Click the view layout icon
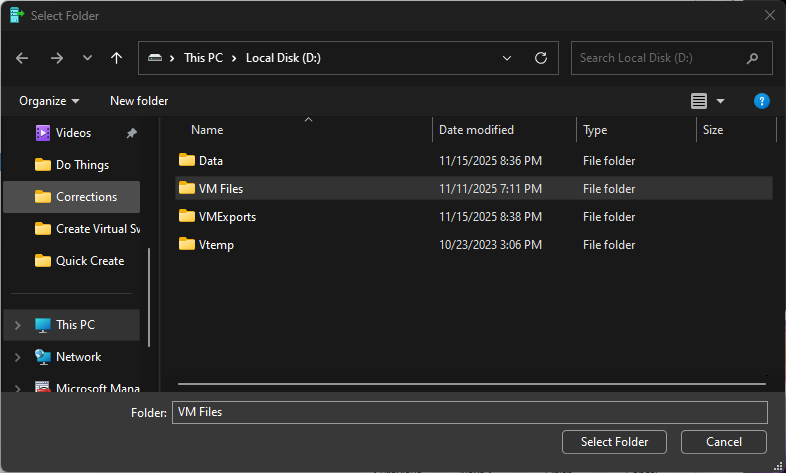This screenshot has height=473, width=786. 699,101
